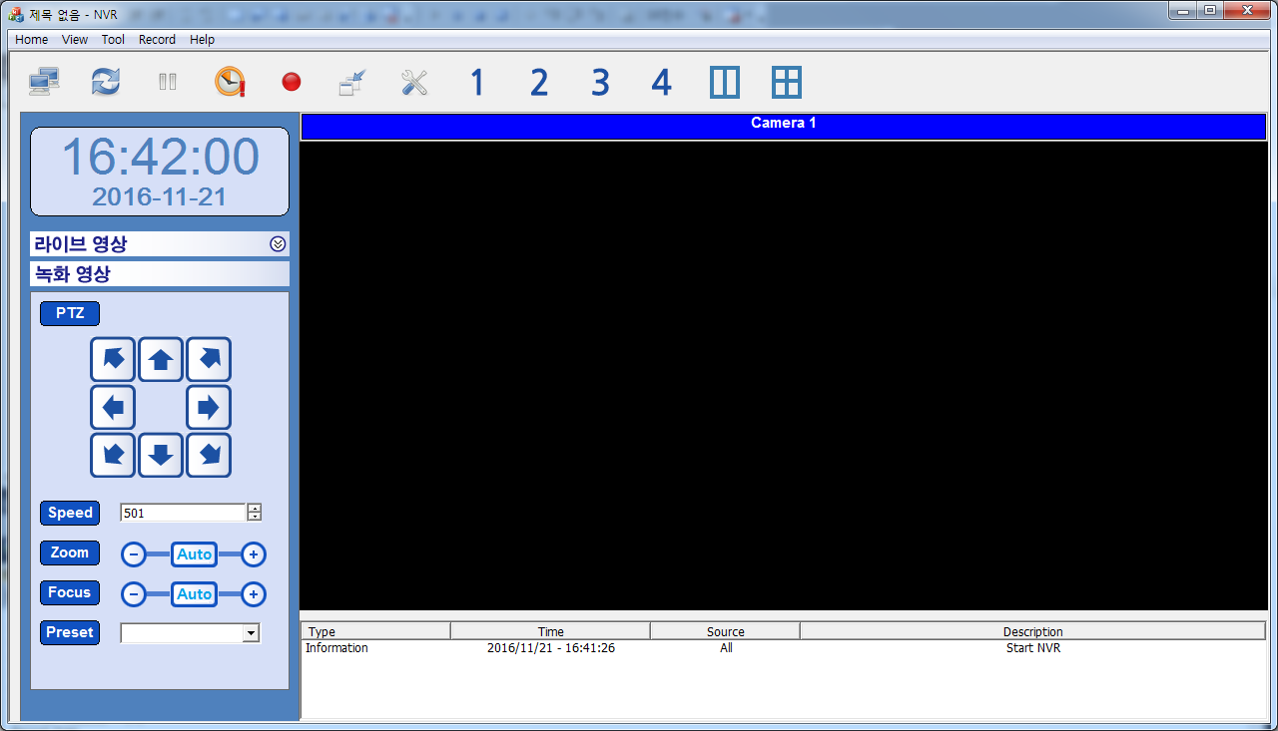The image size is (1278, 731).
Task: Toggle Auto zoom mode
Action: (x=194, y=554)
